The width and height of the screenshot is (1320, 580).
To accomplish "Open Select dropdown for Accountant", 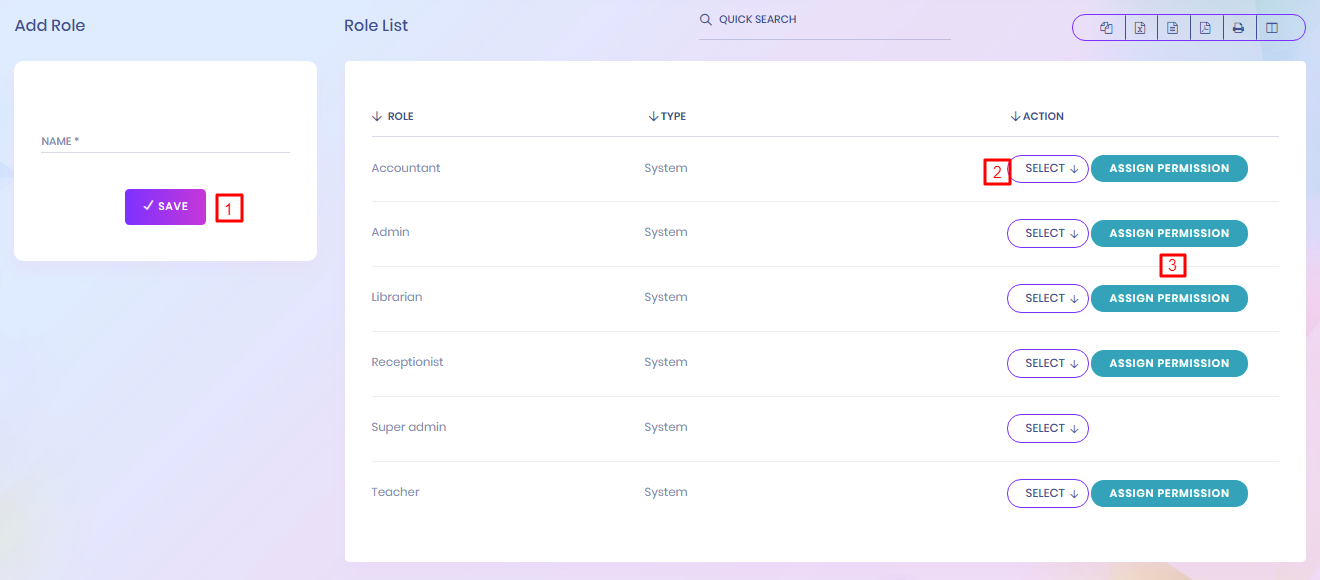I will (x=1049, y=169).
